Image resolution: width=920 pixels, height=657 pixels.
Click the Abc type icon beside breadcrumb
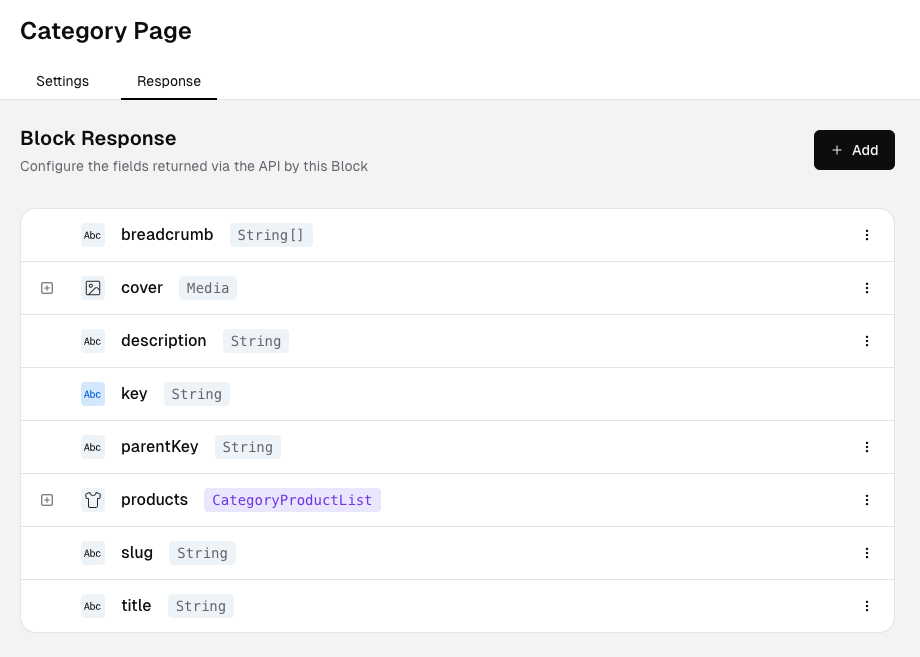pos(92,235)
